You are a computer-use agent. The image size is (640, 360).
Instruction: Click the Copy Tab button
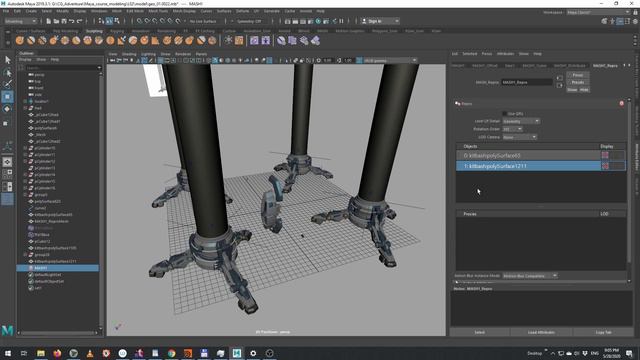coord(604,332)
